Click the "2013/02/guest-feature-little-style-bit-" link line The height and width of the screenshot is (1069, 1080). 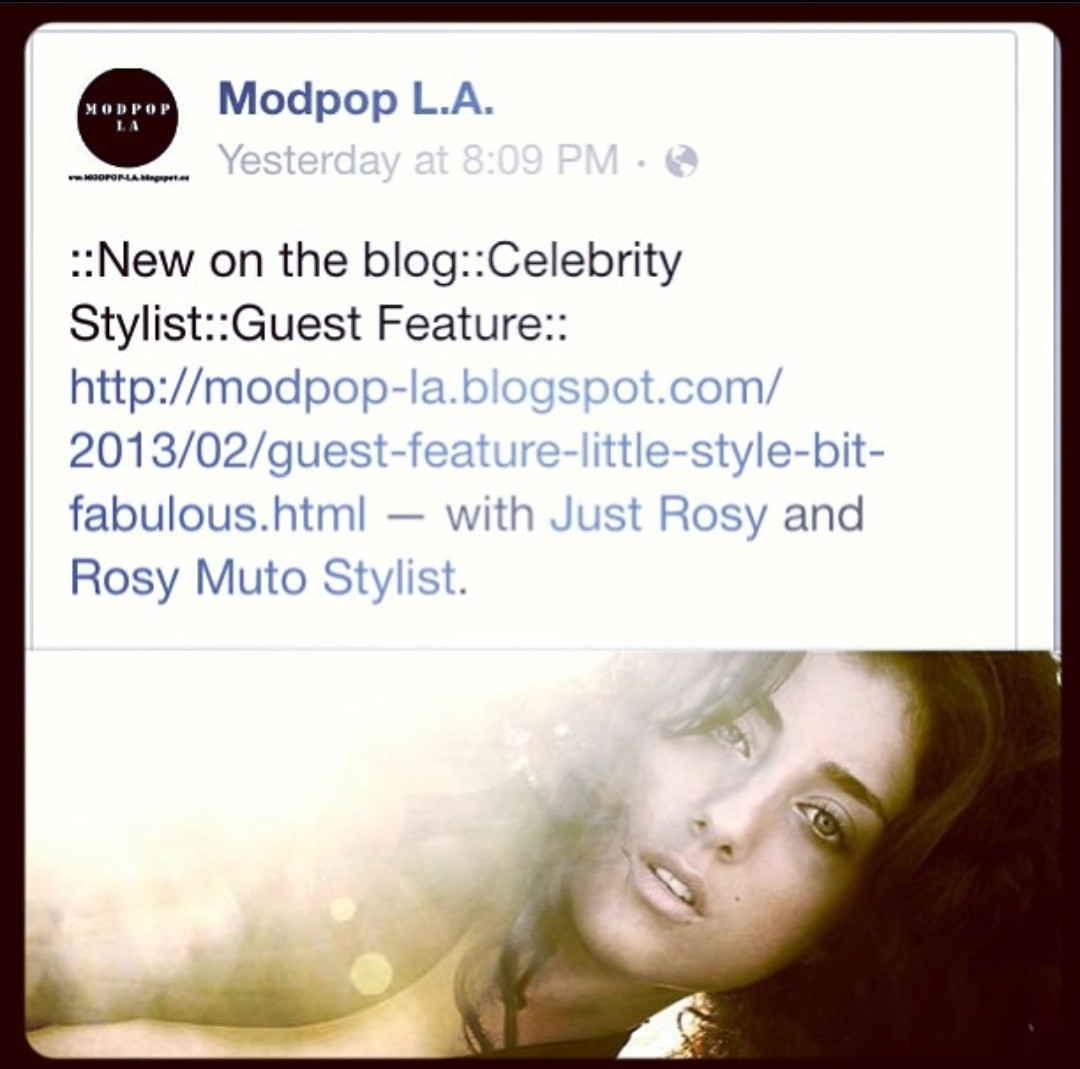pyautogui.click(x=477, y=452)
